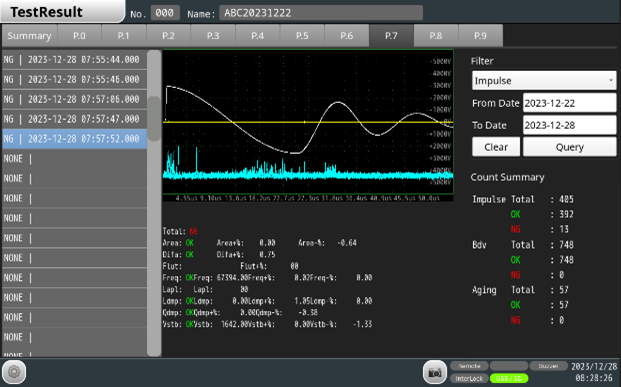Image resolution: width=621 pixels, height=387 pixels.
Task: Toggle the Buzzer indicator
Action: point(548,366)
